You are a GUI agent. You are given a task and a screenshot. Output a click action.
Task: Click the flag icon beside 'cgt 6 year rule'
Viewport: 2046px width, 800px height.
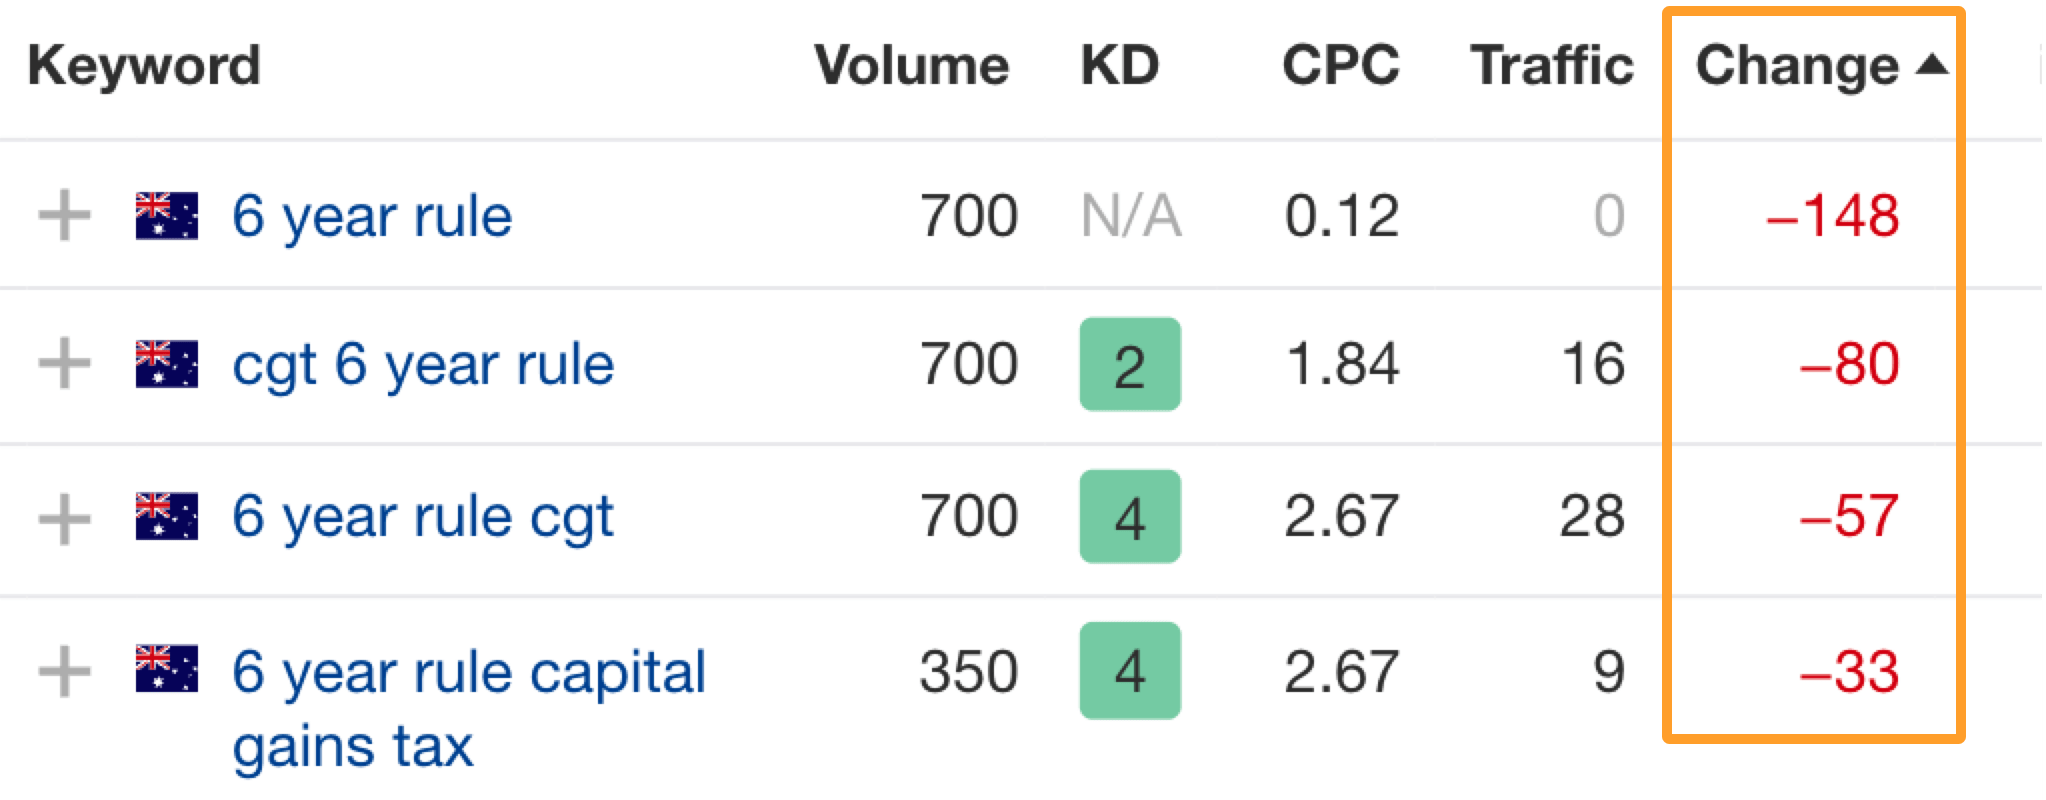(167, 364)
